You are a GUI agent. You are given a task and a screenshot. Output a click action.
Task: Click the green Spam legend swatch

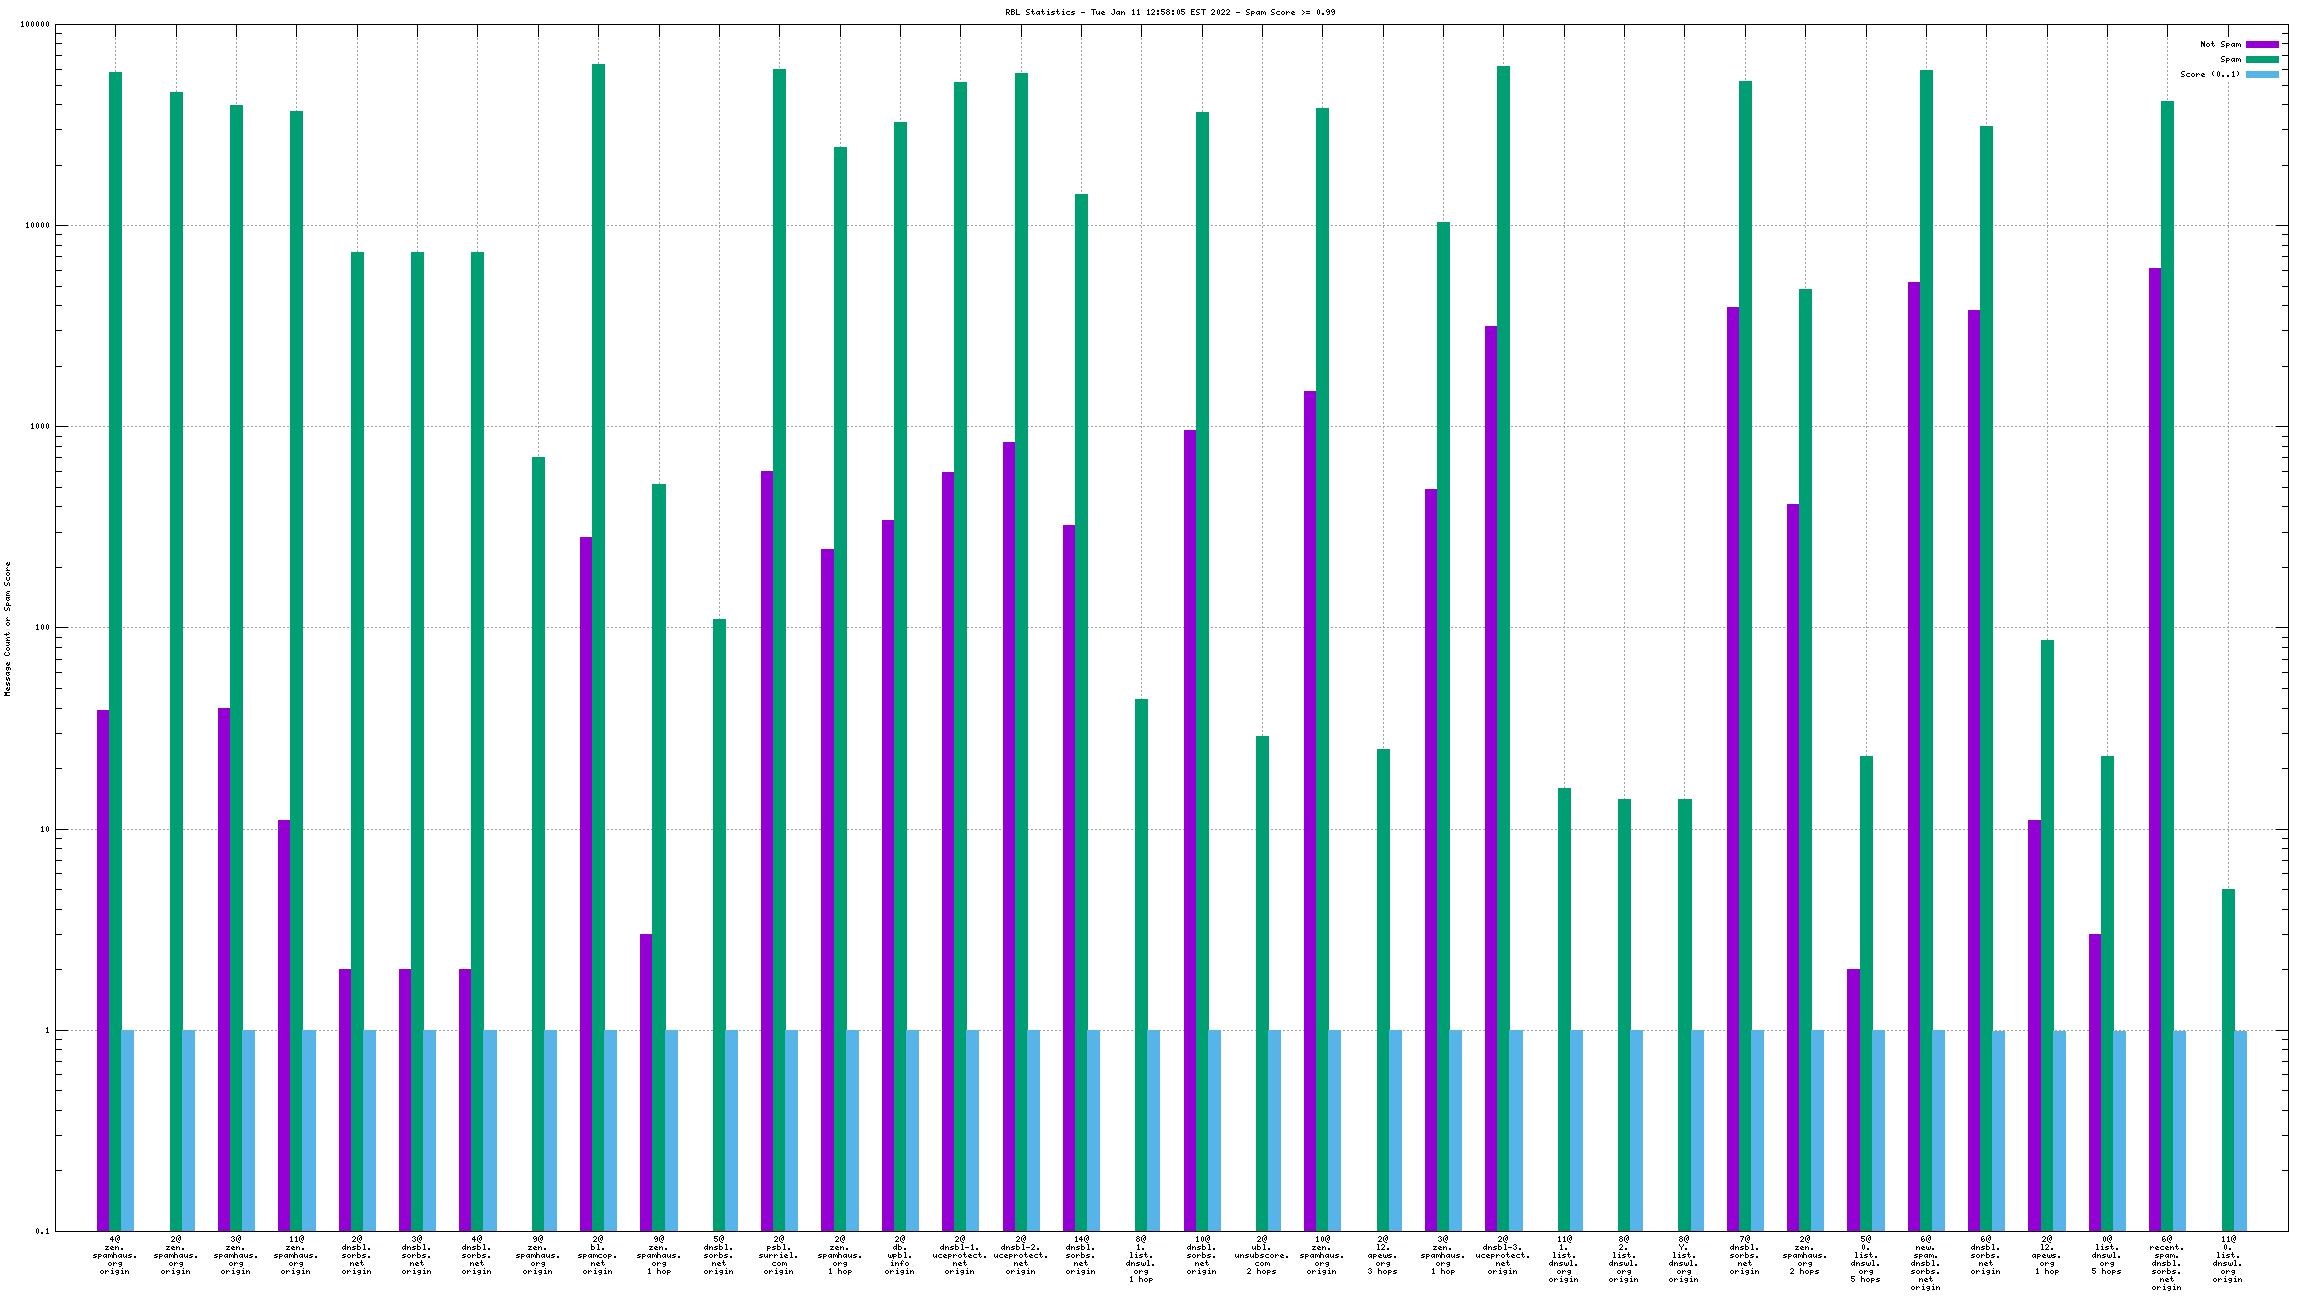(2262, 59)
